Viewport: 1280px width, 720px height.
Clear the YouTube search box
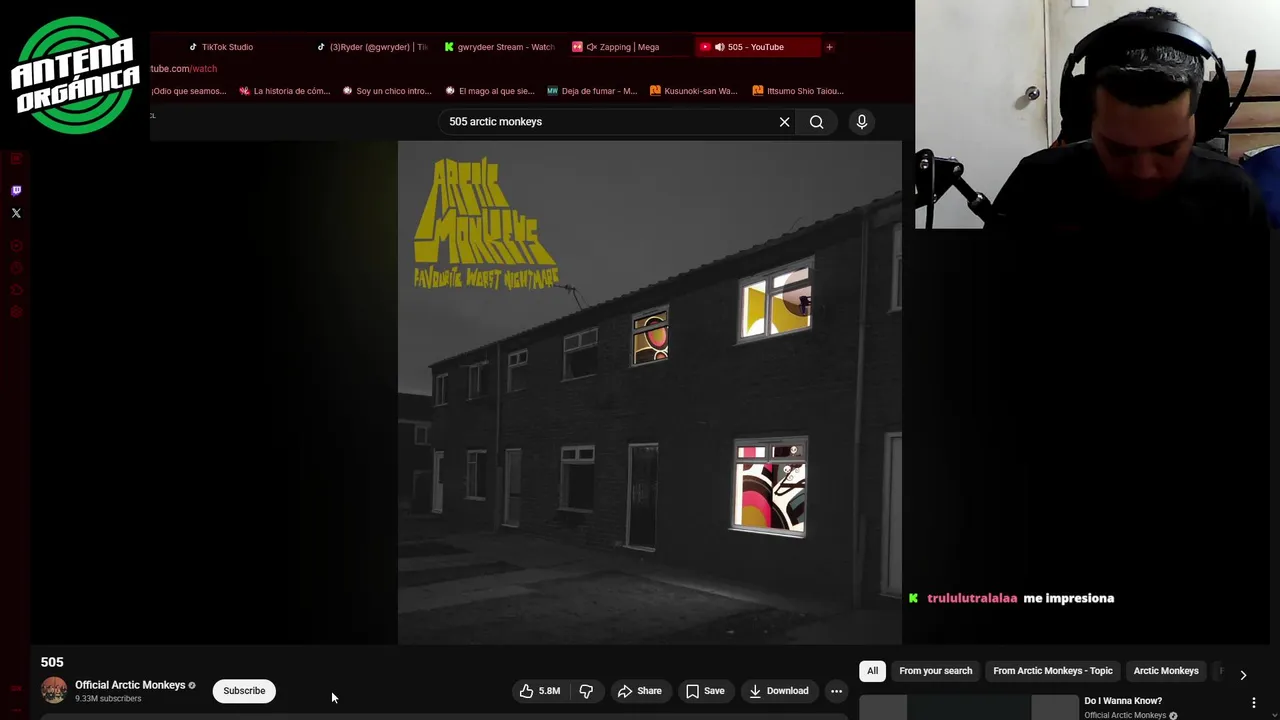[x=784, y=122]
